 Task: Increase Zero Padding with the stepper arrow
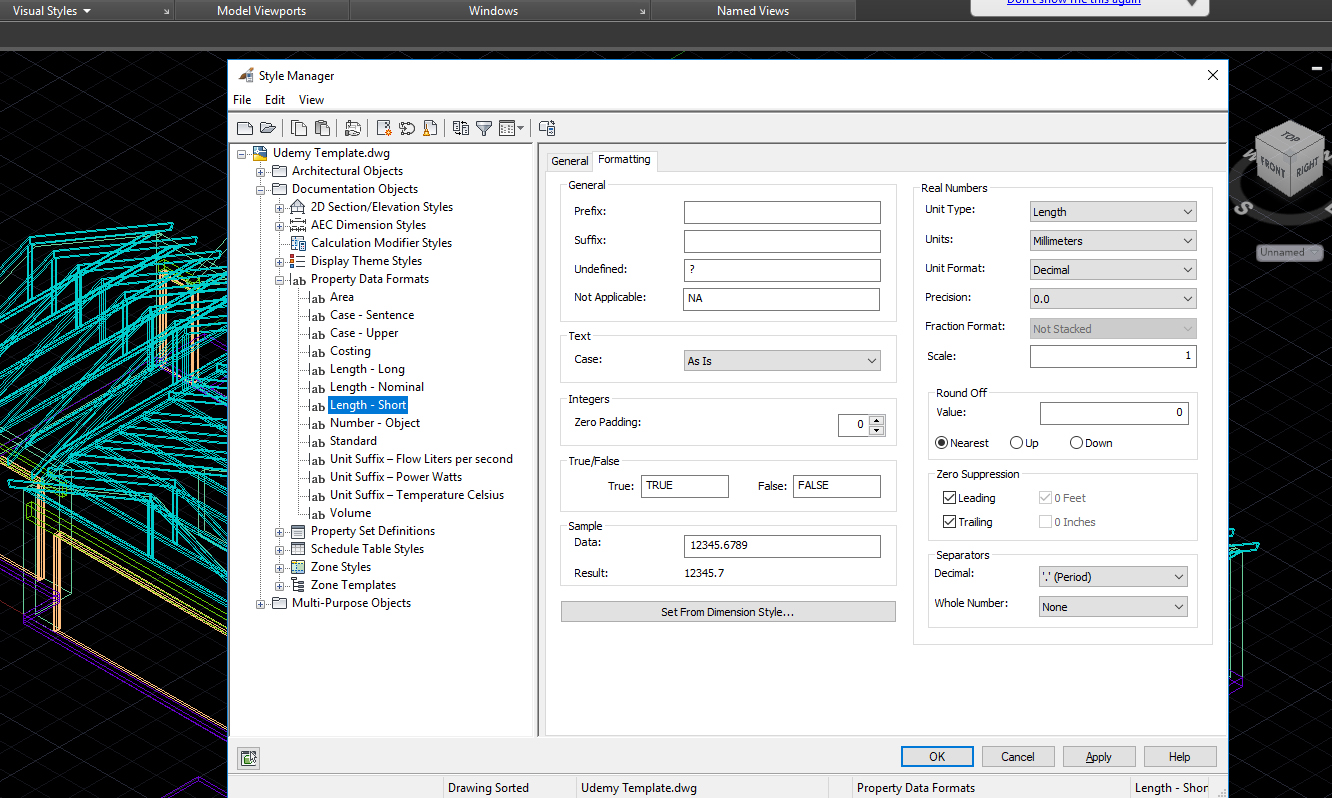tap(877, 418)
